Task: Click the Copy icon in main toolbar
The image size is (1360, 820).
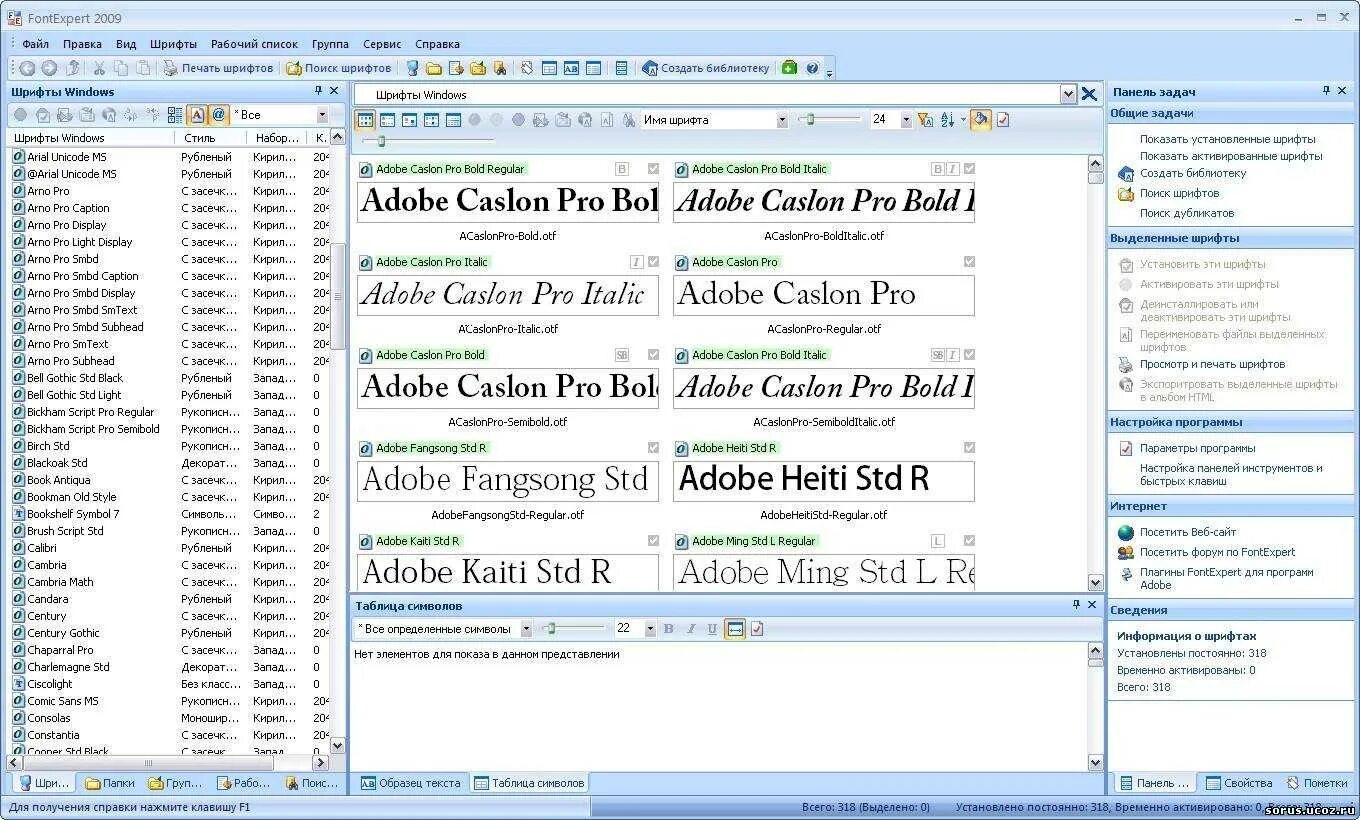Action: point(121,68)
